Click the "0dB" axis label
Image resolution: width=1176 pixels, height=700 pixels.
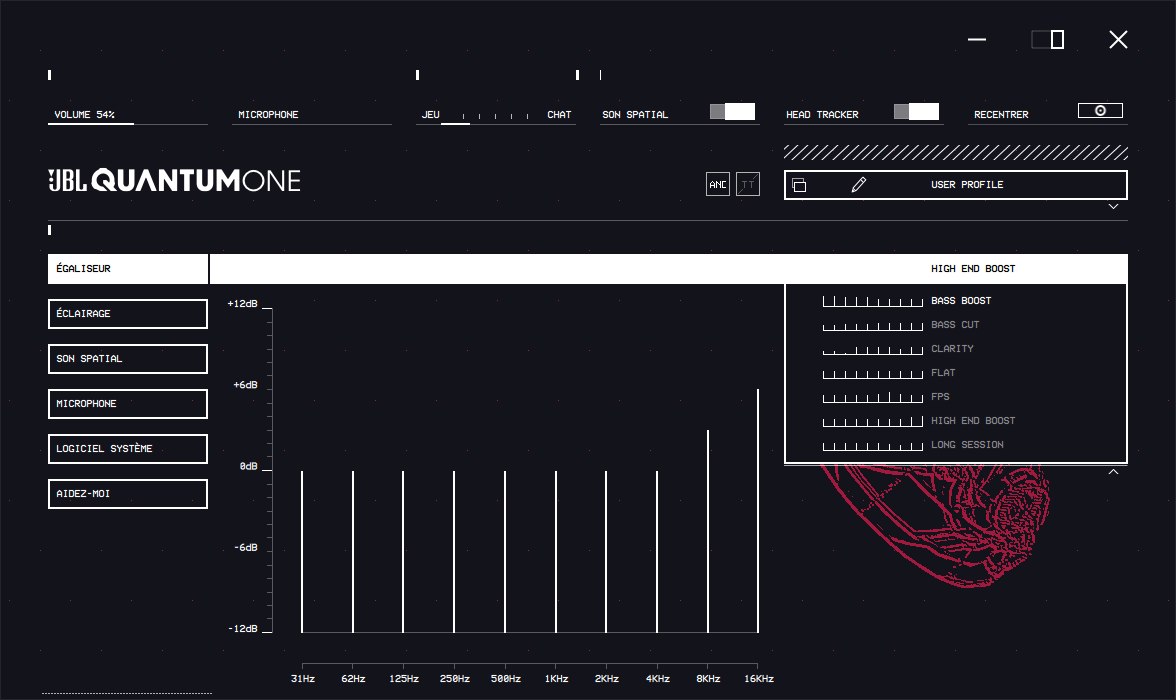pos(248,467)
